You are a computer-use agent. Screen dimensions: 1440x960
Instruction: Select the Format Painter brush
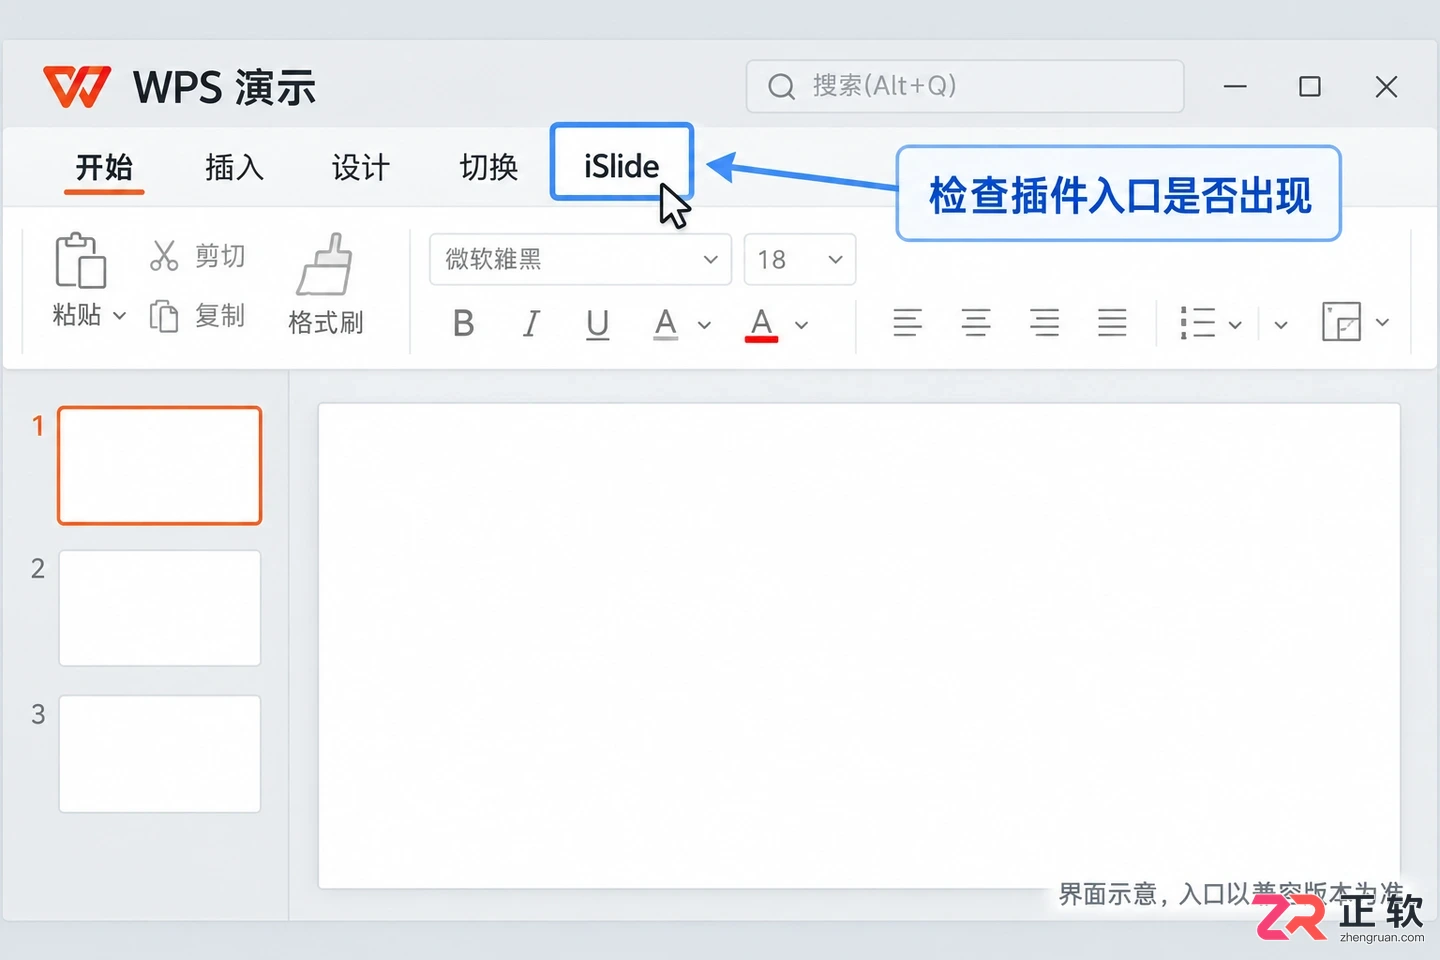325,264
